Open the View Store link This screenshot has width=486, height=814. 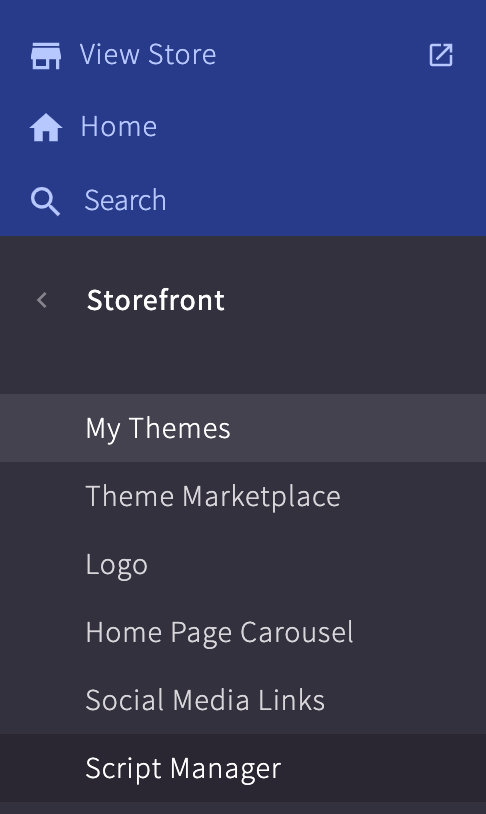pyautogui.click(x=147, y=55)
